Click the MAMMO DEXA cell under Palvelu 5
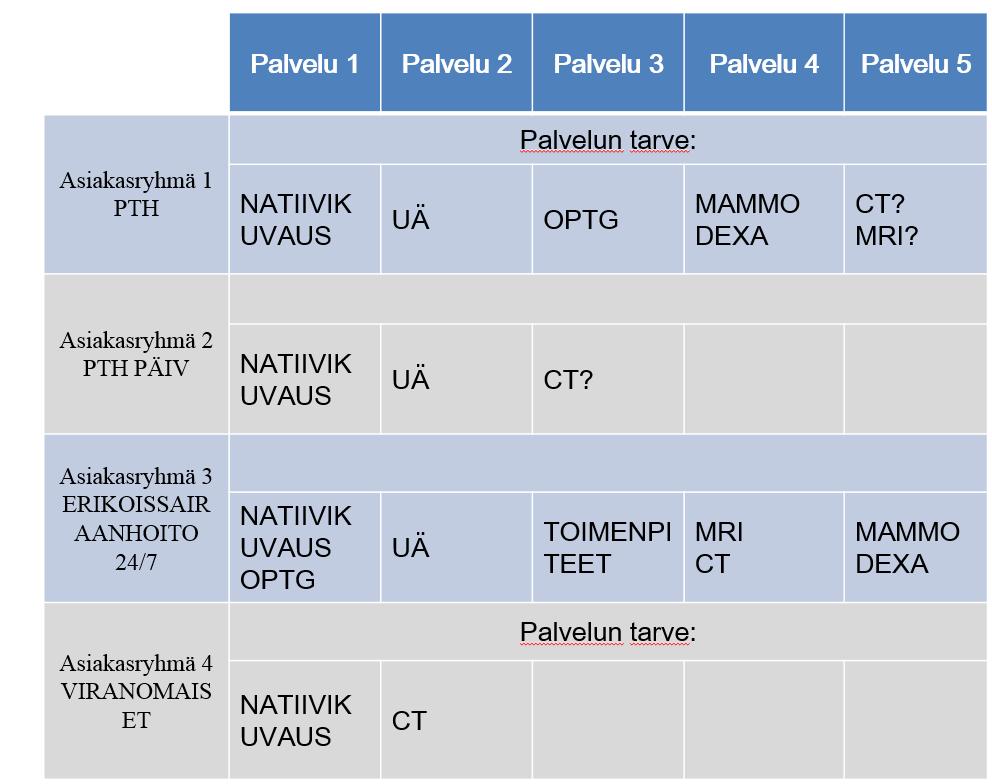The height and width of the screenshot is (784, 992). click(915, 547)
